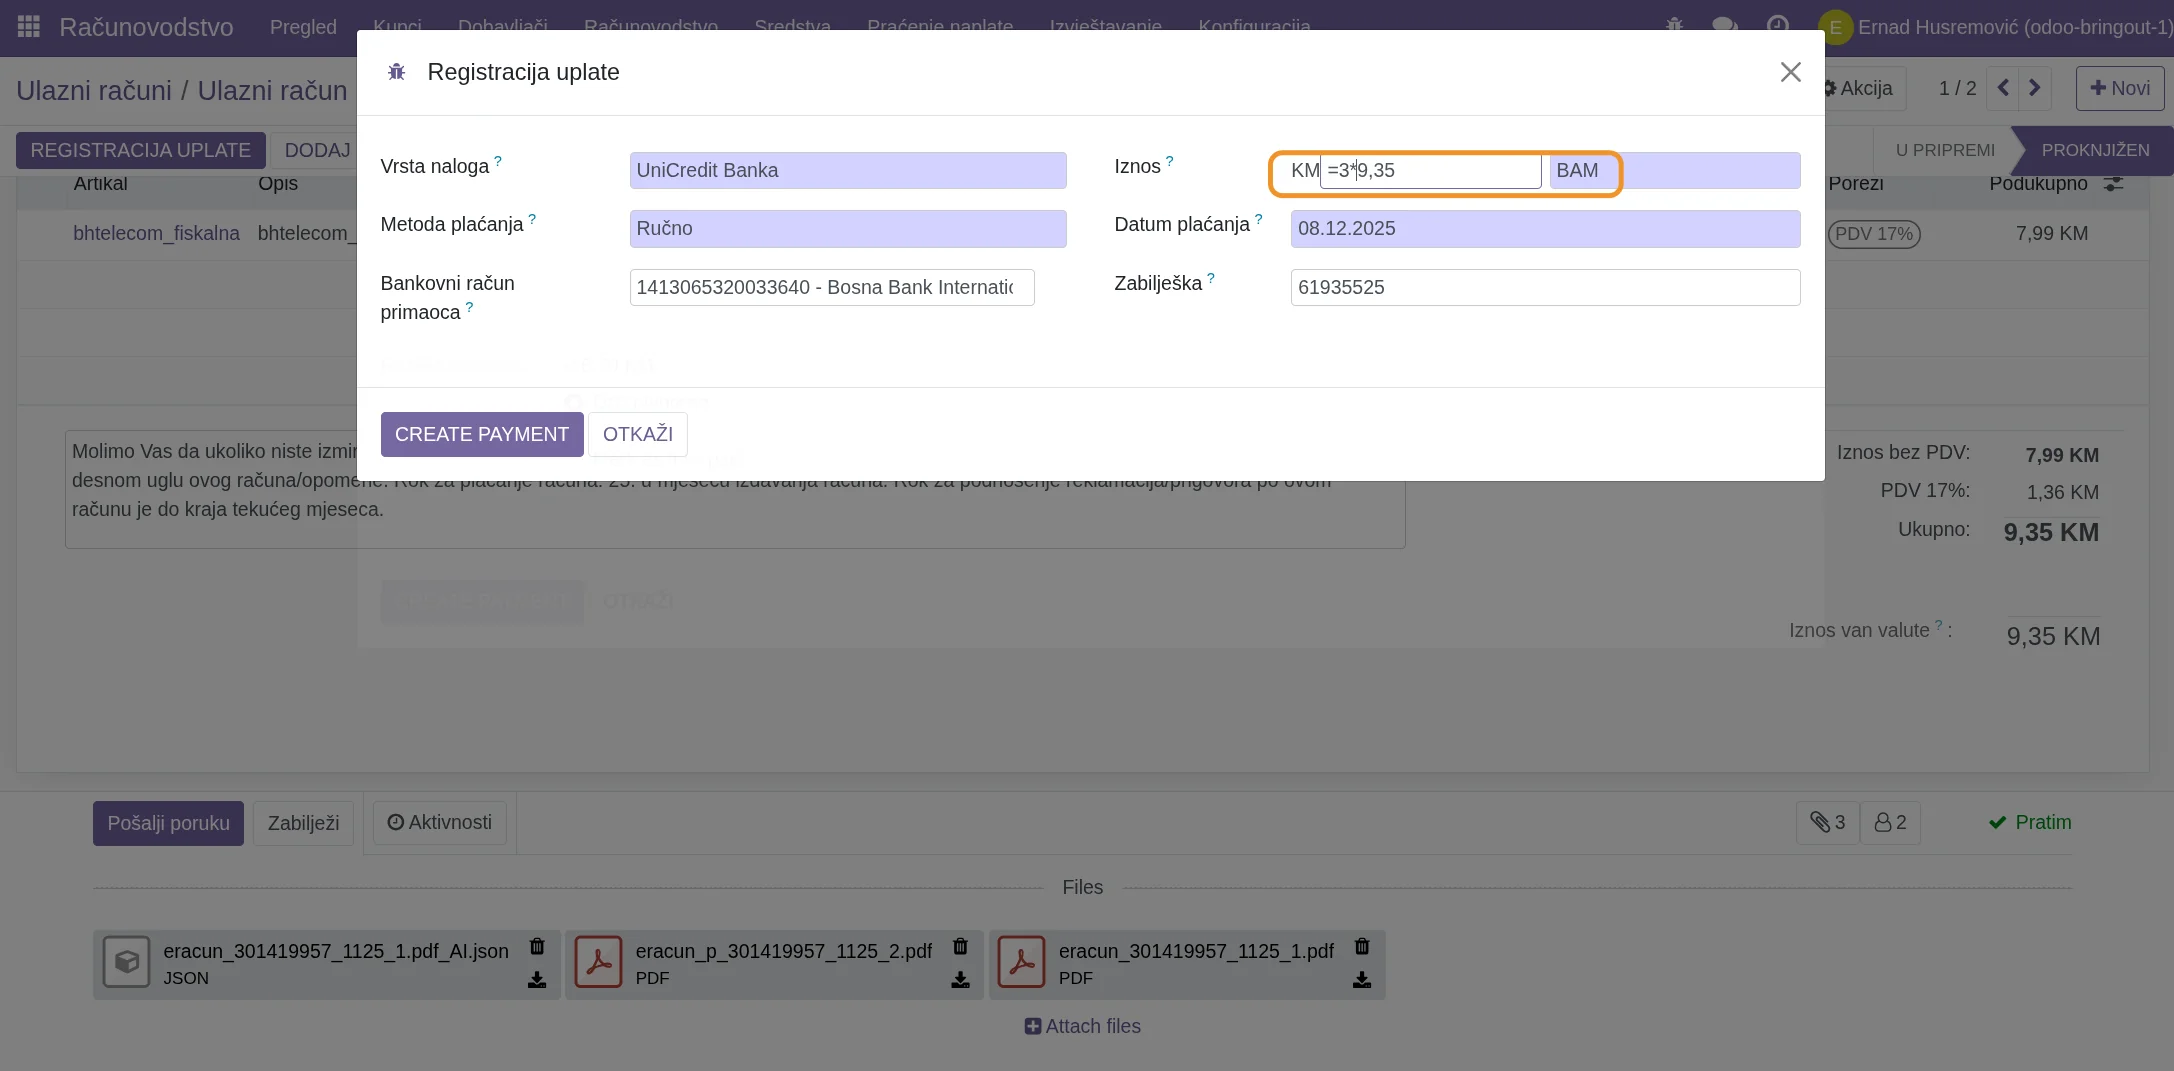Open the chat conversations icon in top bar
The width and height of the screenshot is (2174, 1071).
[x=1725, y=27]
